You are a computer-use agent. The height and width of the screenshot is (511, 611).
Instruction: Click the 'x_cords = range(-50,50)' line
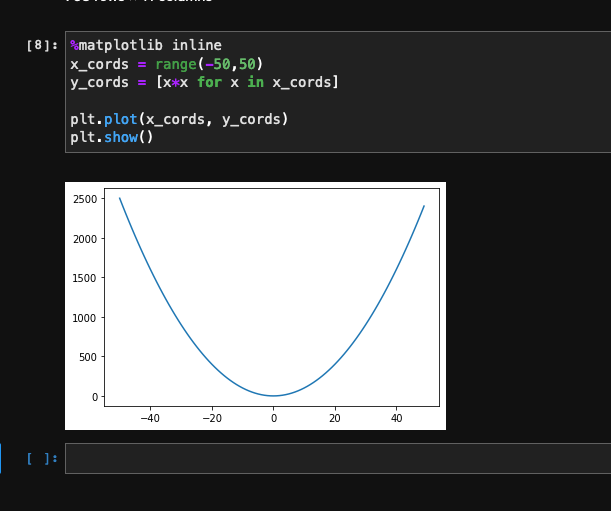coord(167,64)
